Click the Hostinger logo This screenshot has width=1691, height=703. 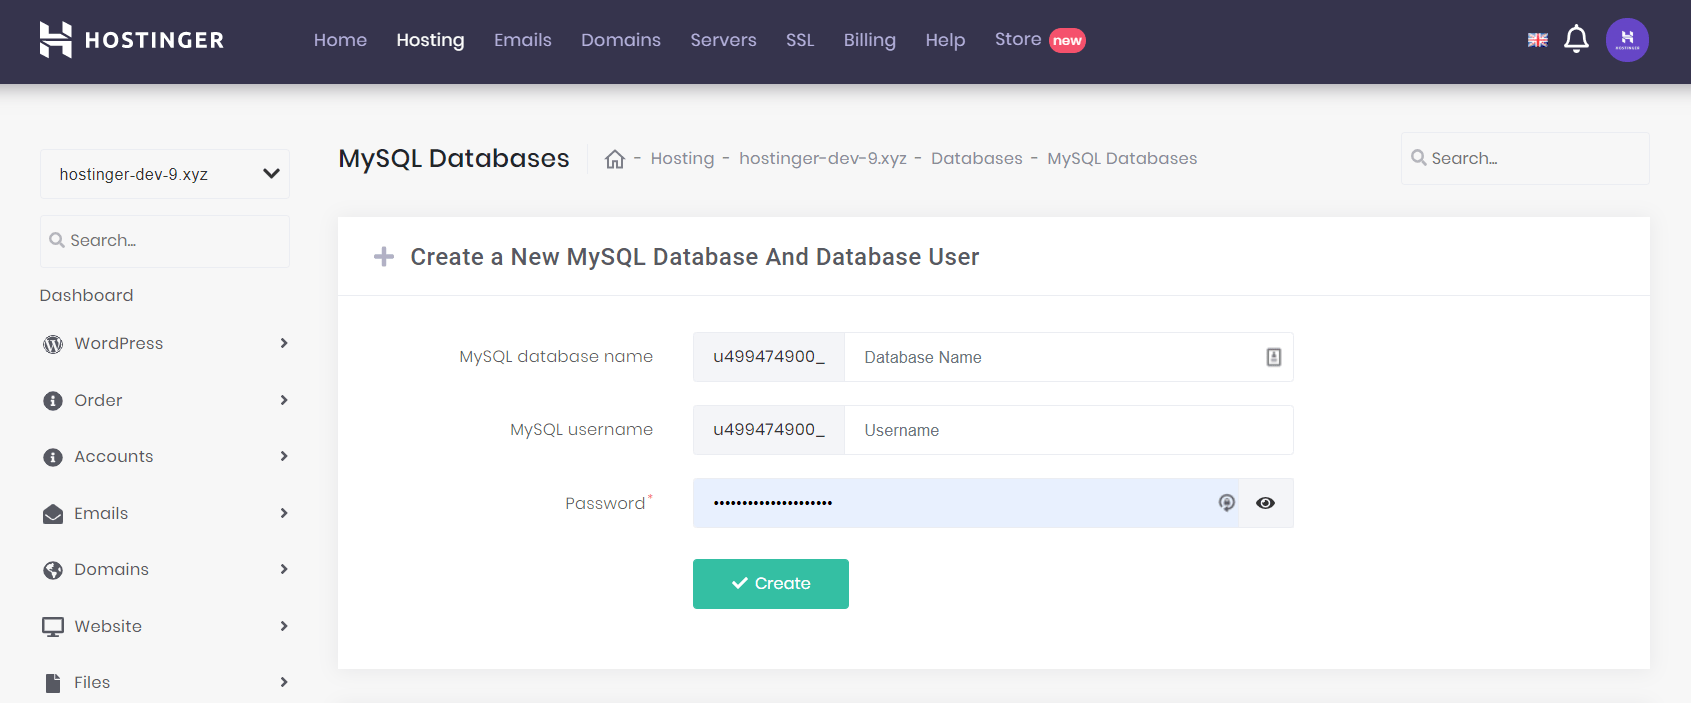tap(131, 40)
